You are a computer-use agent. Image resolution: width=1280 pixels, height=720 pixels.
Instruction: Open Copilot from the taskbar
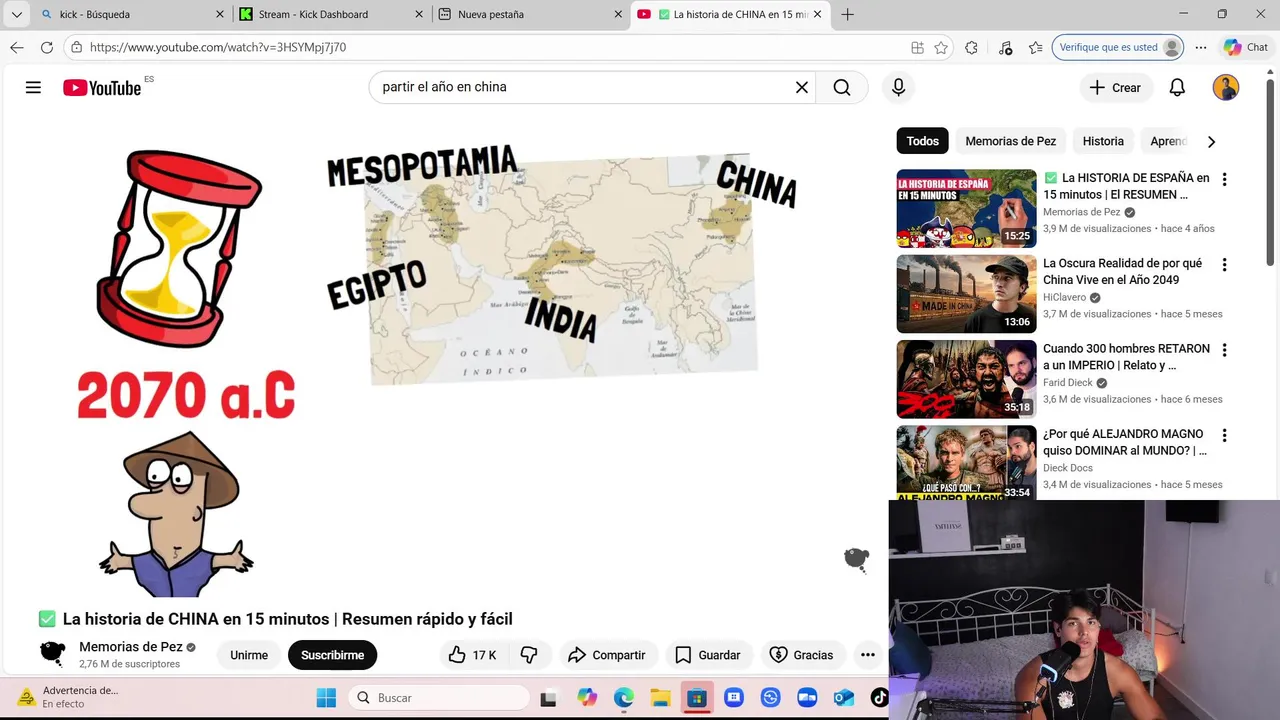[x=587, y=697]
